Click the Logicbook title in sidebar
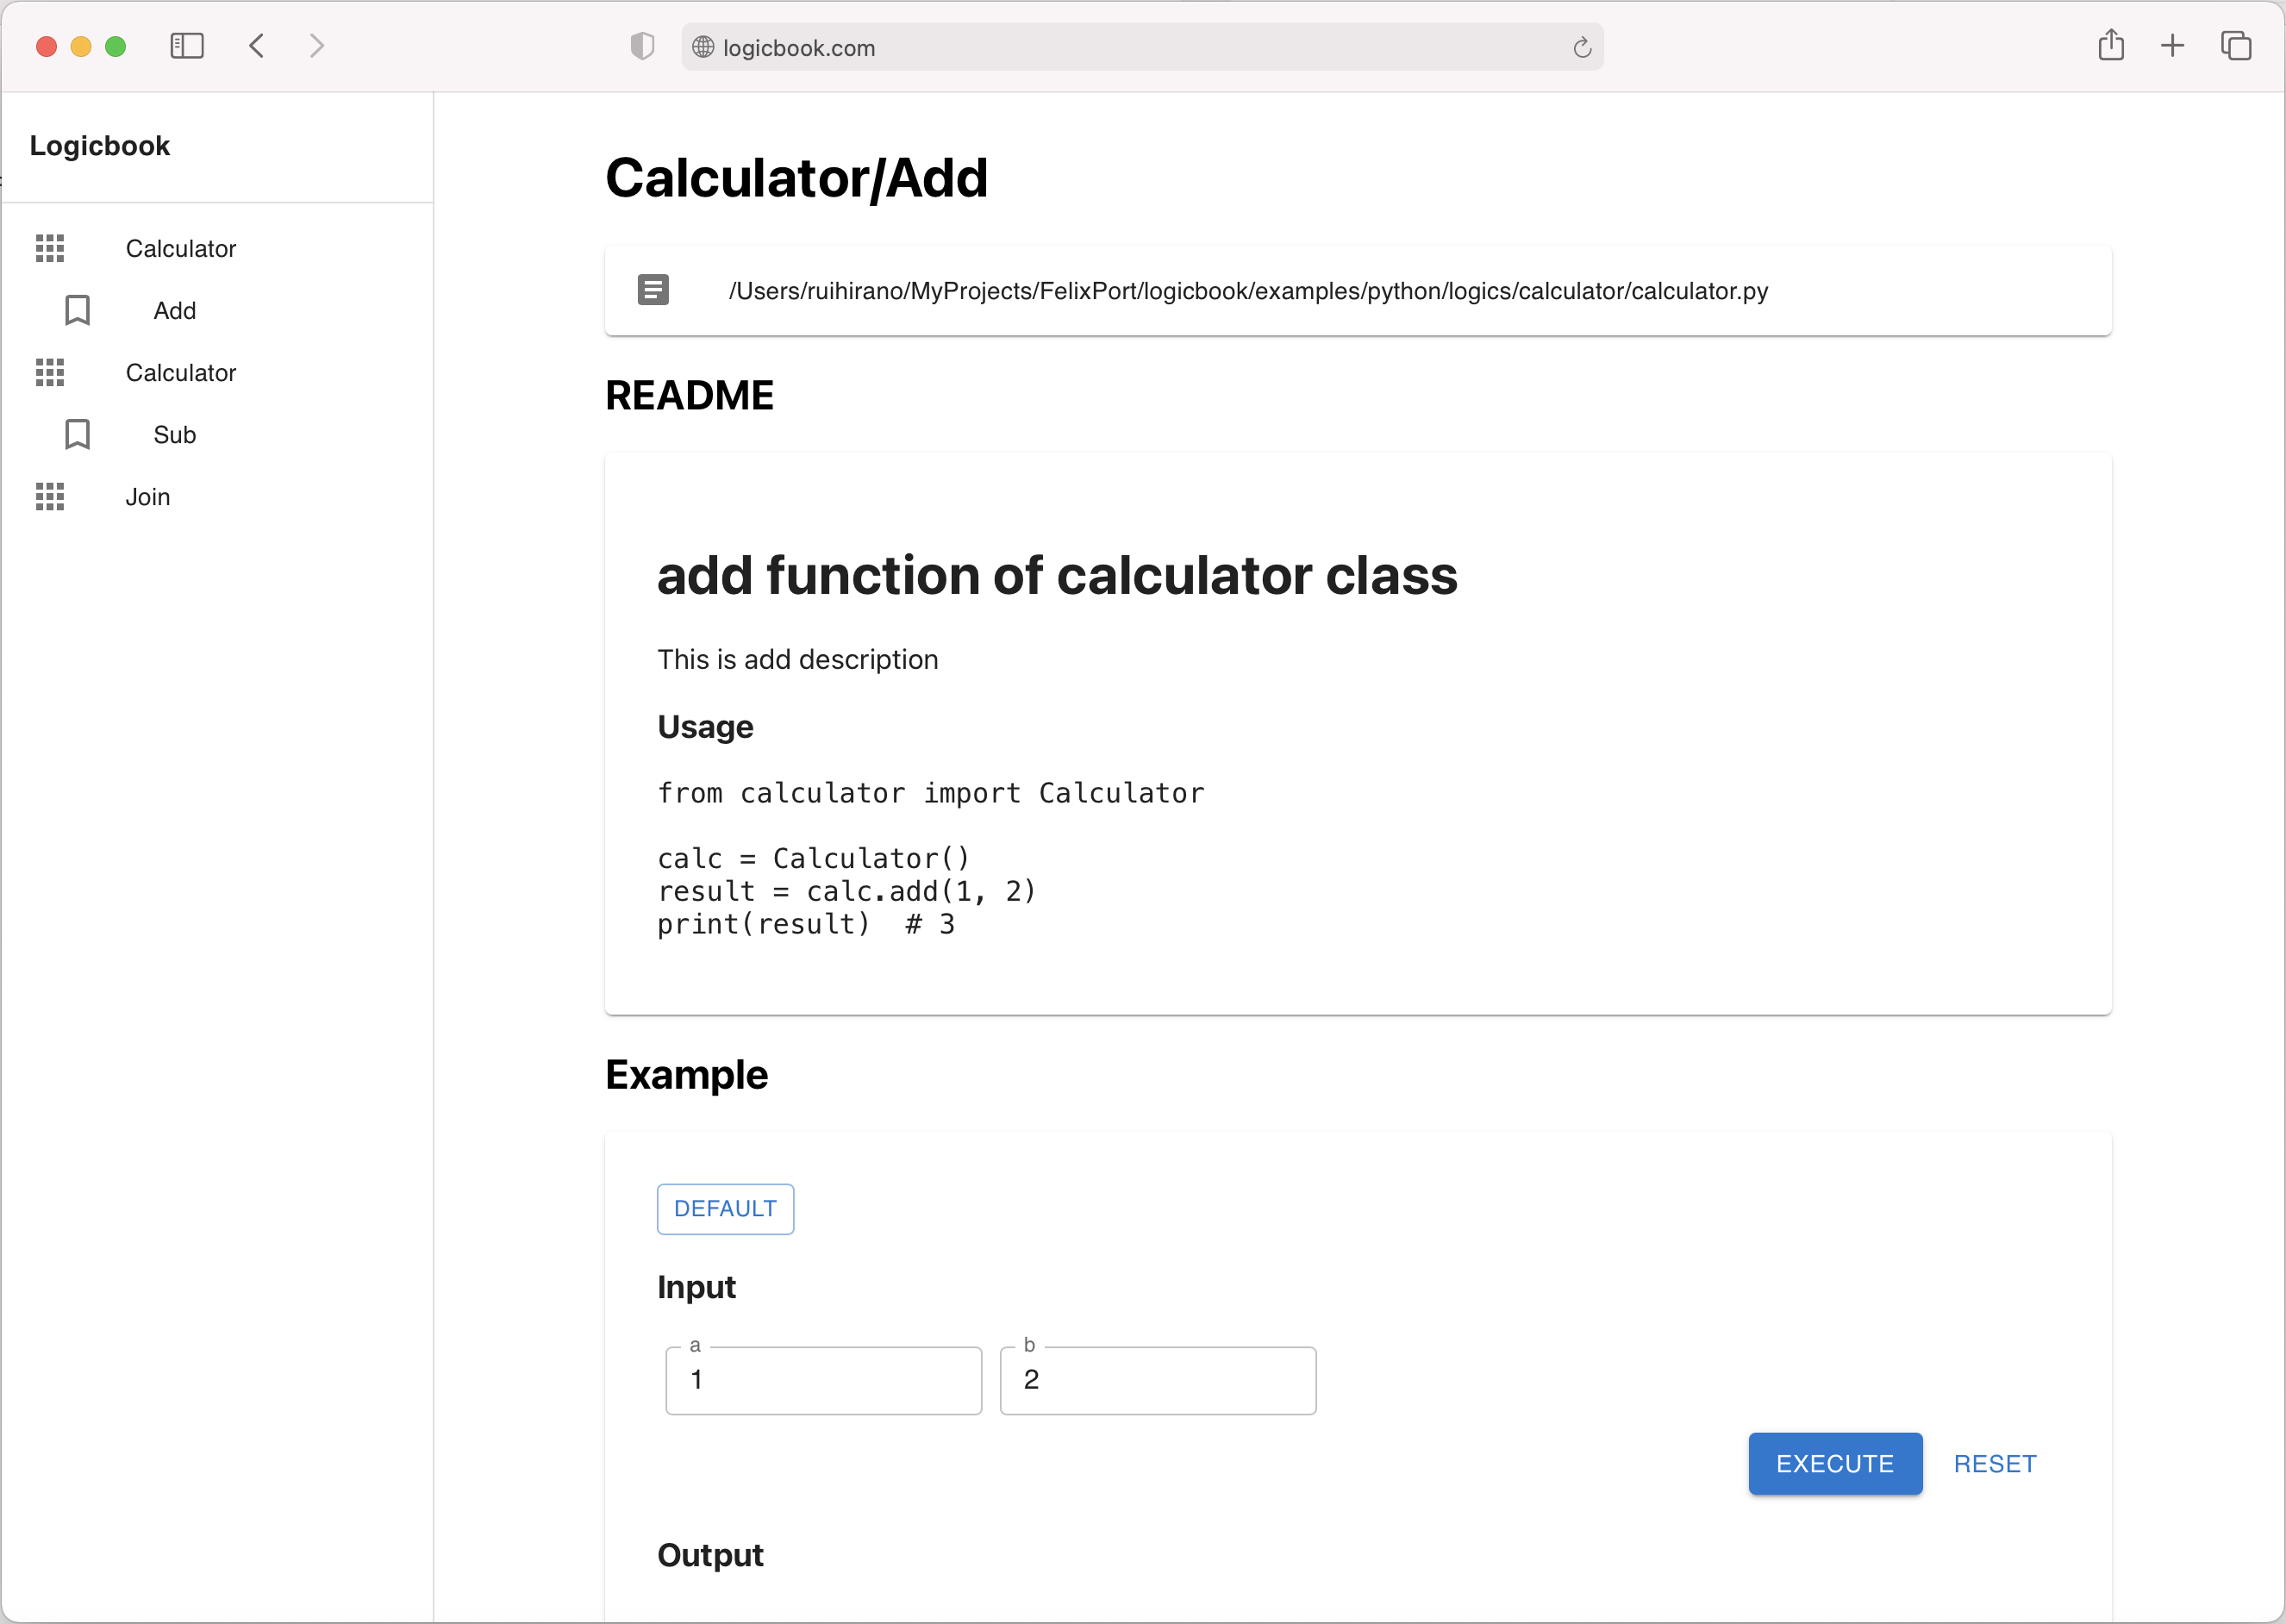 [x=100, y=146]
